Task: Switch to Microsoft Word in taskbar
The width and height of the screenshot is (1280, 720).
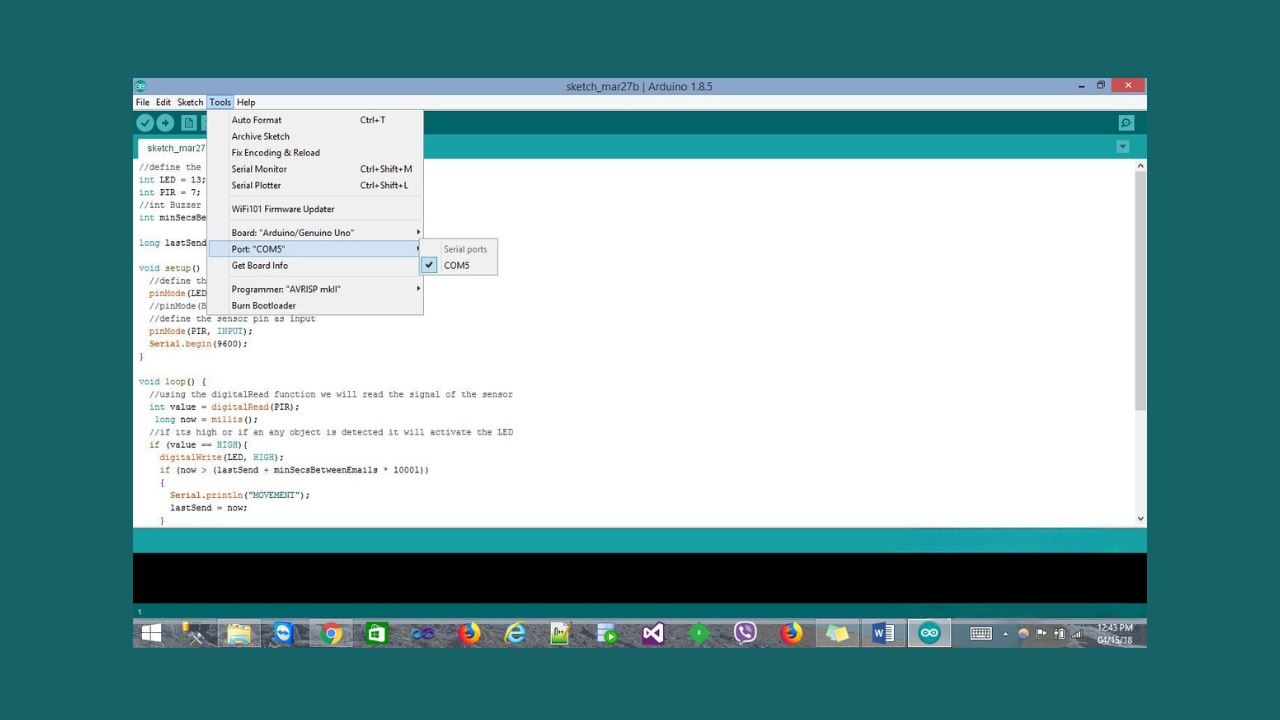Action: coord(883,633)
